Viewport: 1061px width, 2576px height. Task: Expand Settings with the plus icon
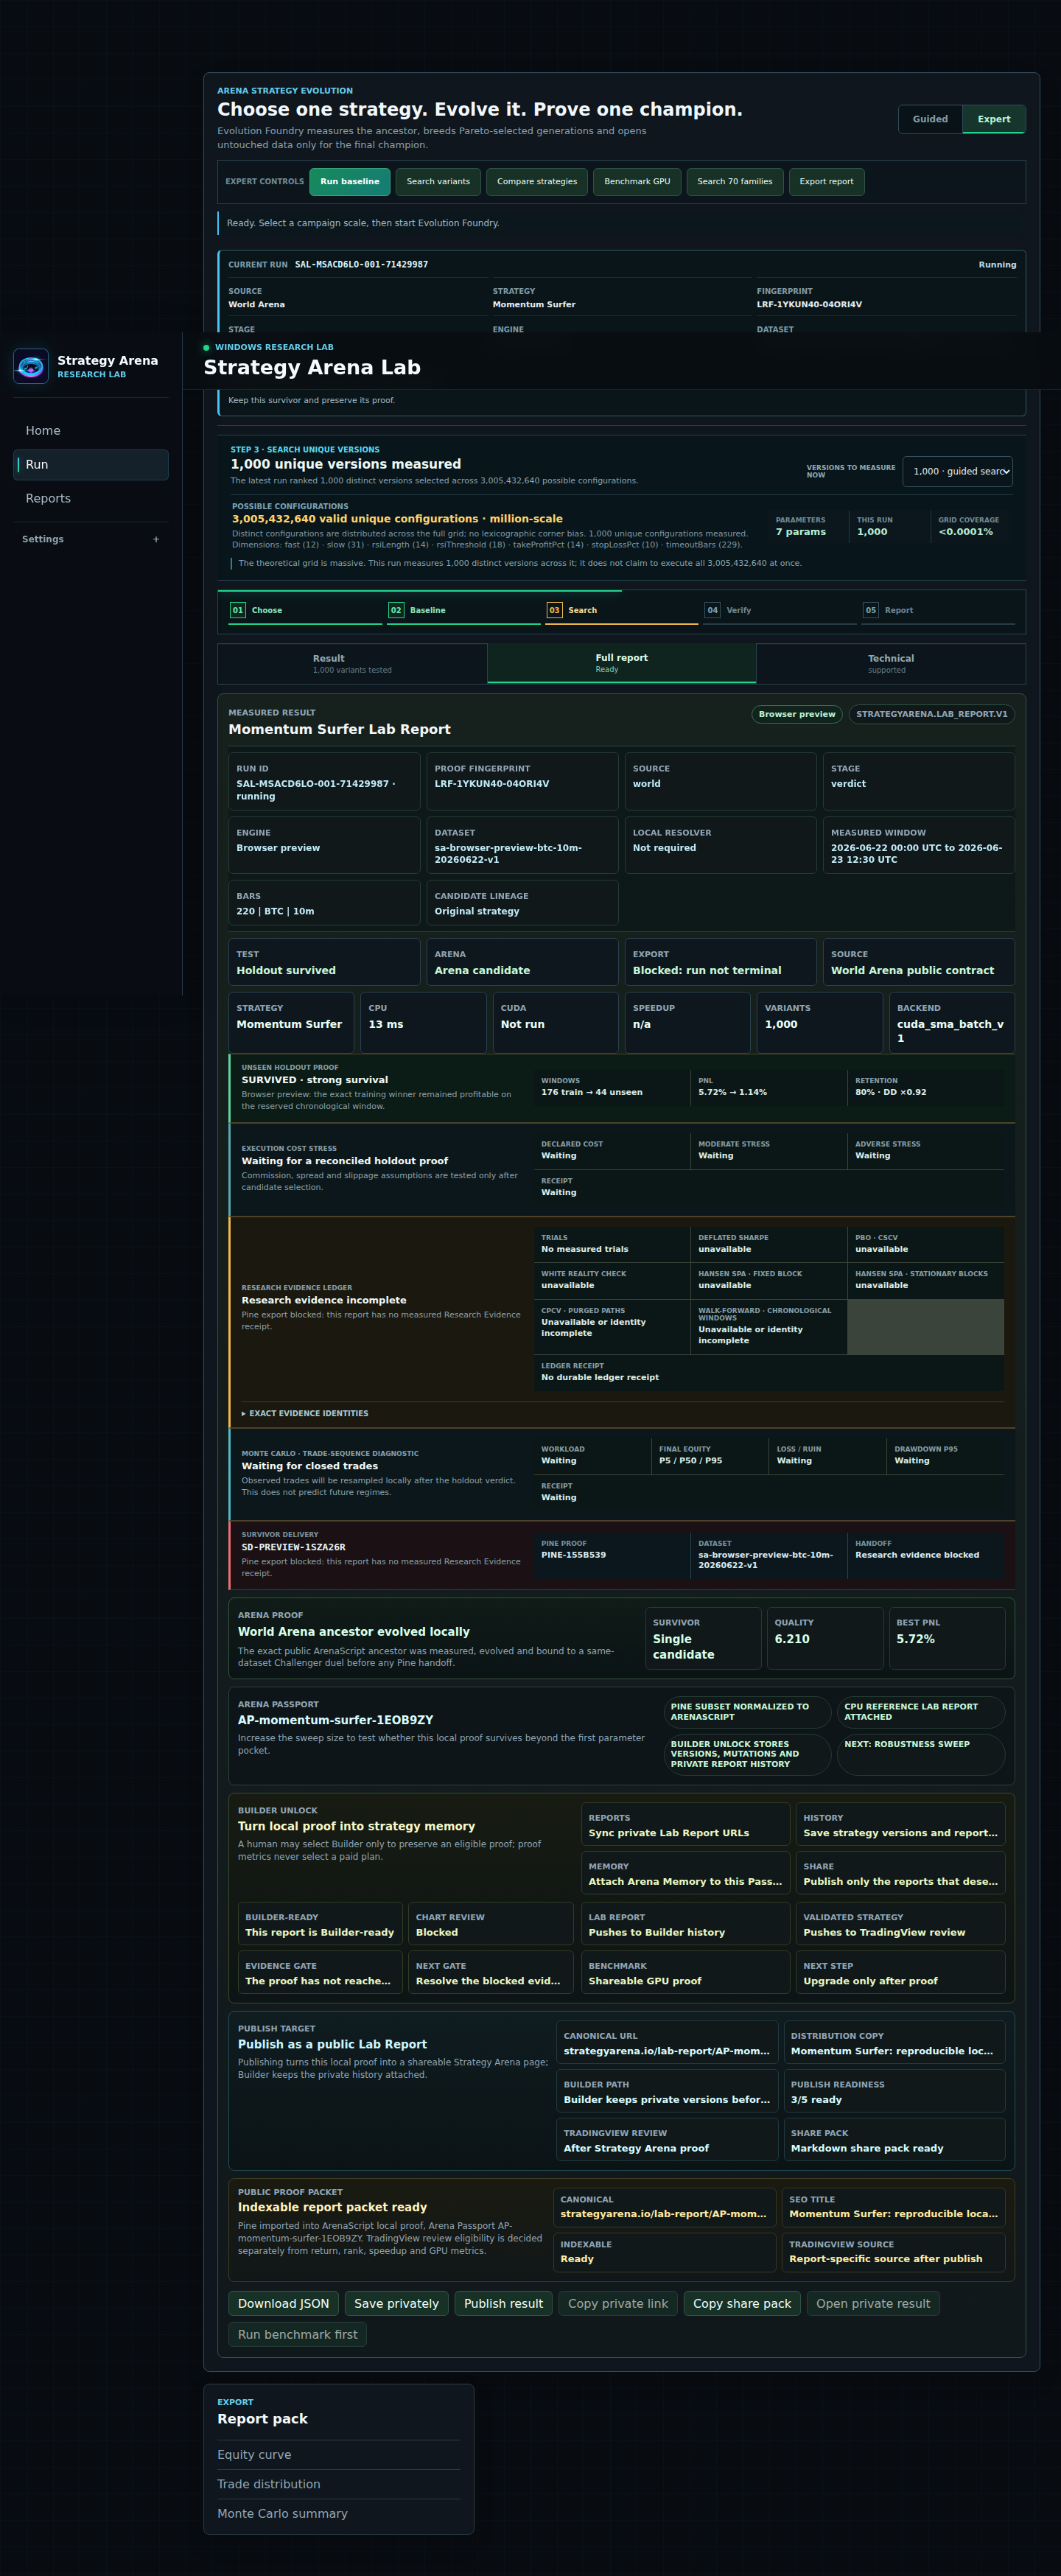tap(156, 539)
